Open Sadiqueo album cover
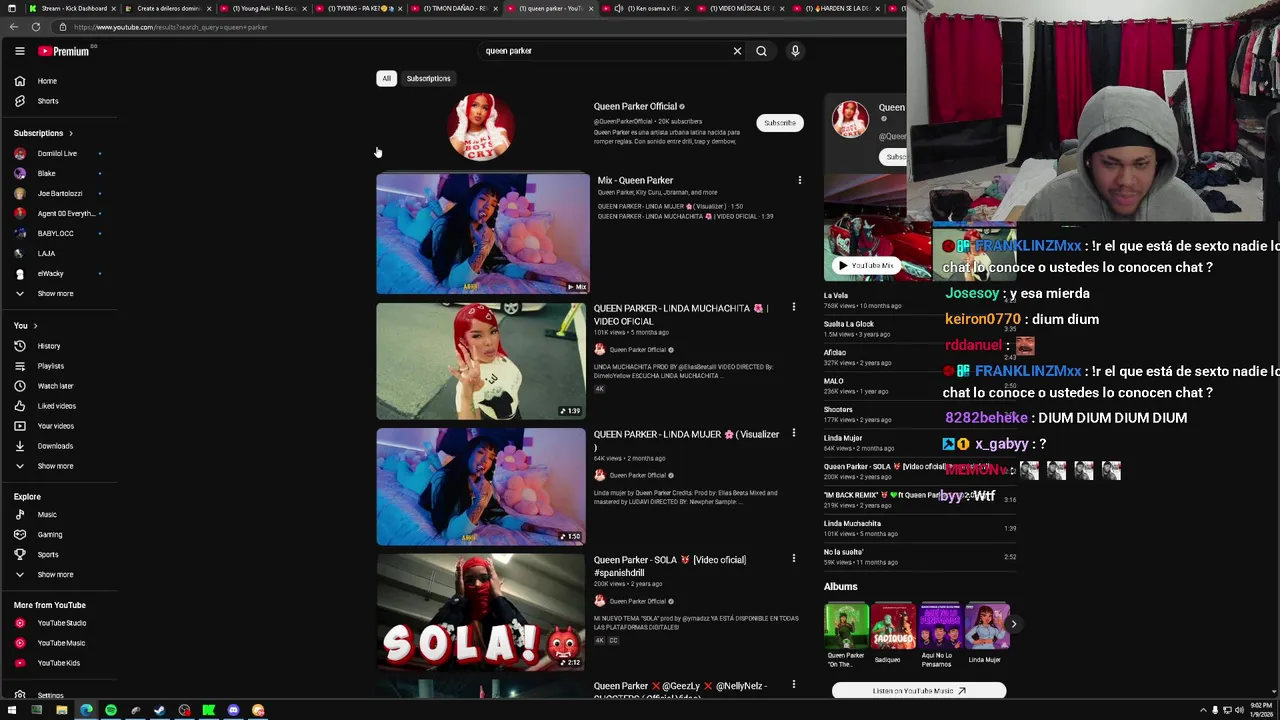The width and height of the screenshot is (1280, 720). pyautogui.click(x=892, y=627)
